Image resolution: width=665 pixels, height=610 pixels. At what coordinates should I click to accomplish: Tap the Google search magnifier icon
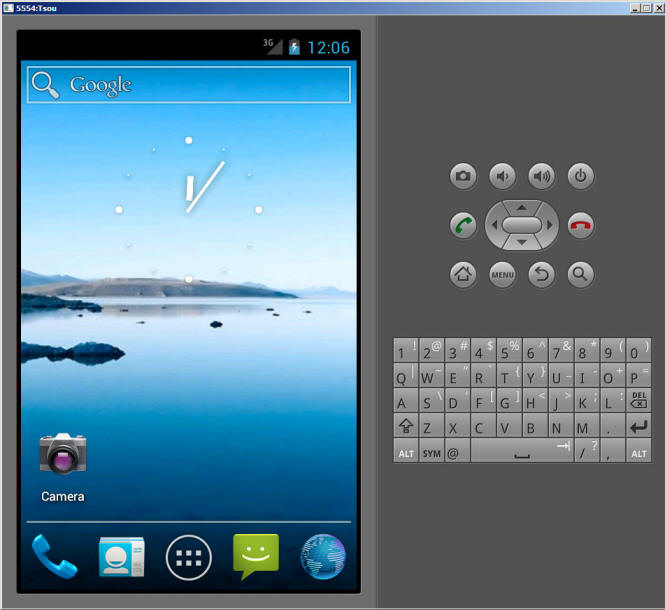pos(45,85)
